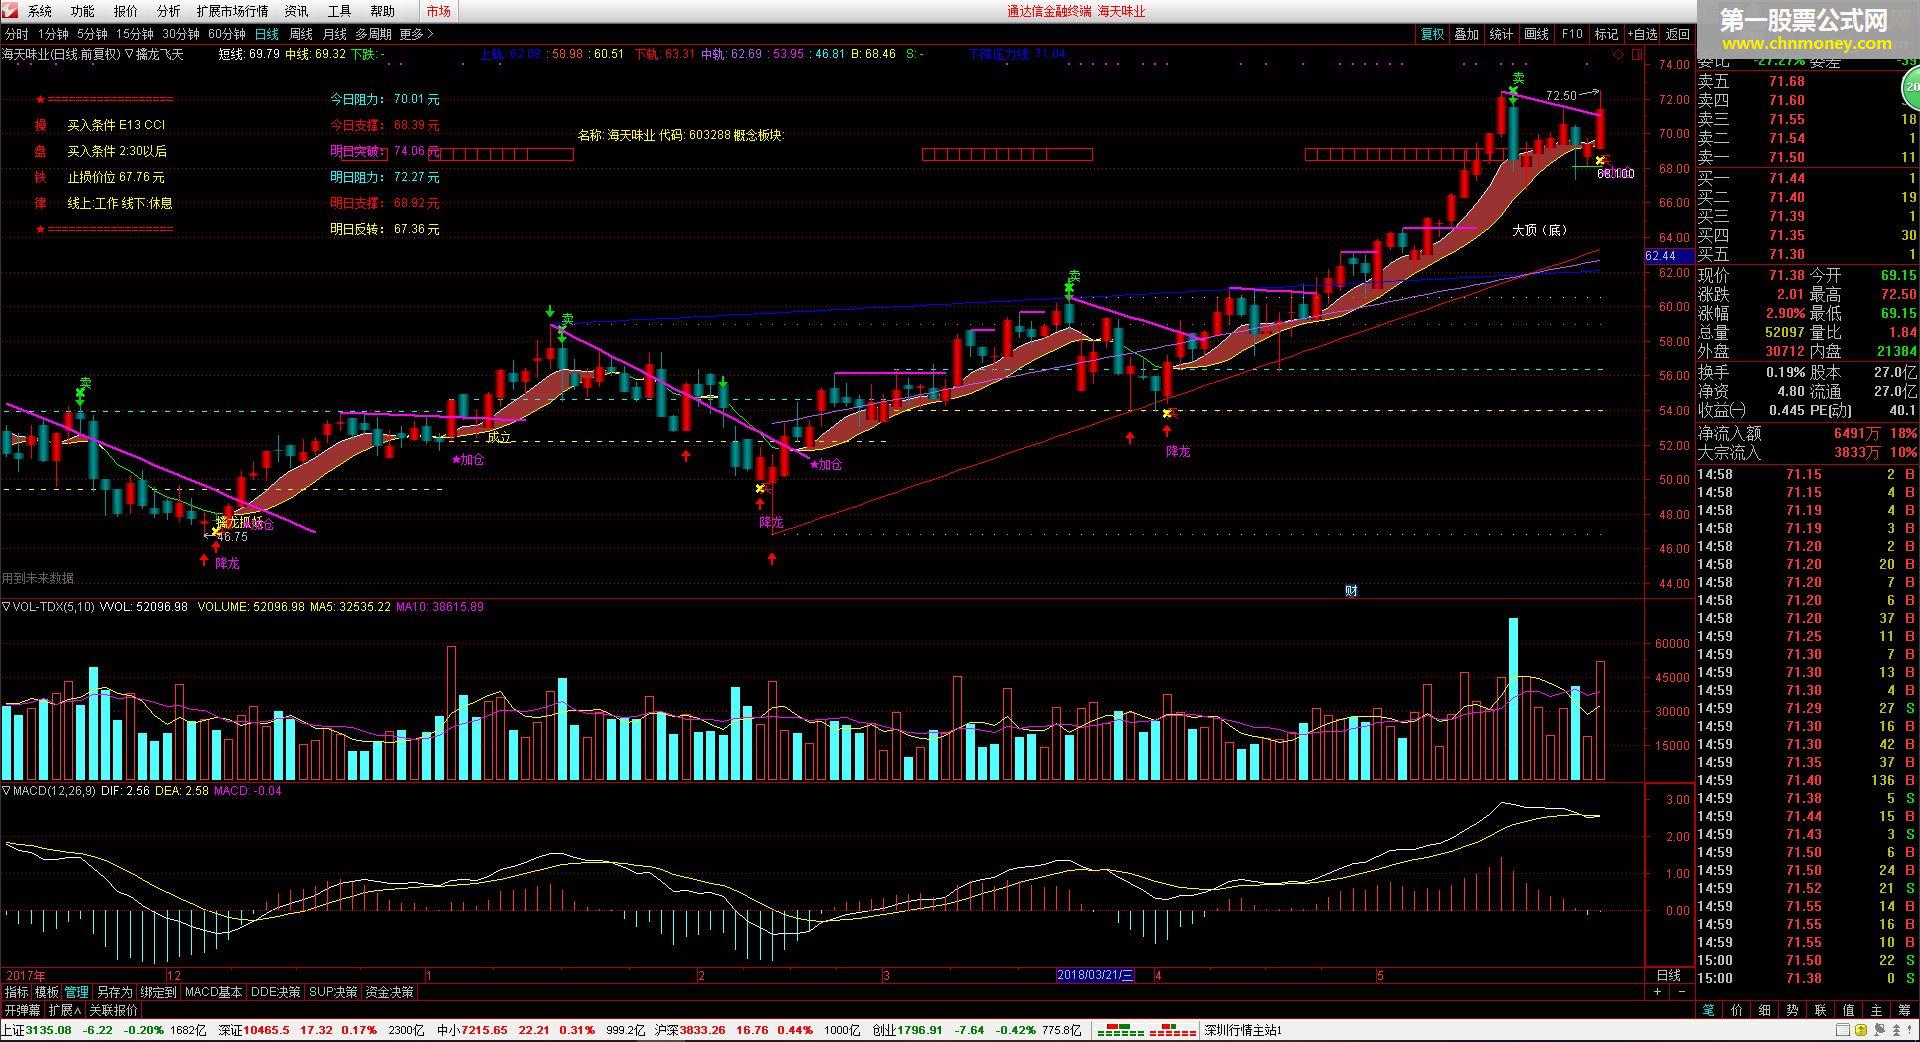Click the minus zoom-out button
Screen dimensions: 1920x1042
[1681, 992]
